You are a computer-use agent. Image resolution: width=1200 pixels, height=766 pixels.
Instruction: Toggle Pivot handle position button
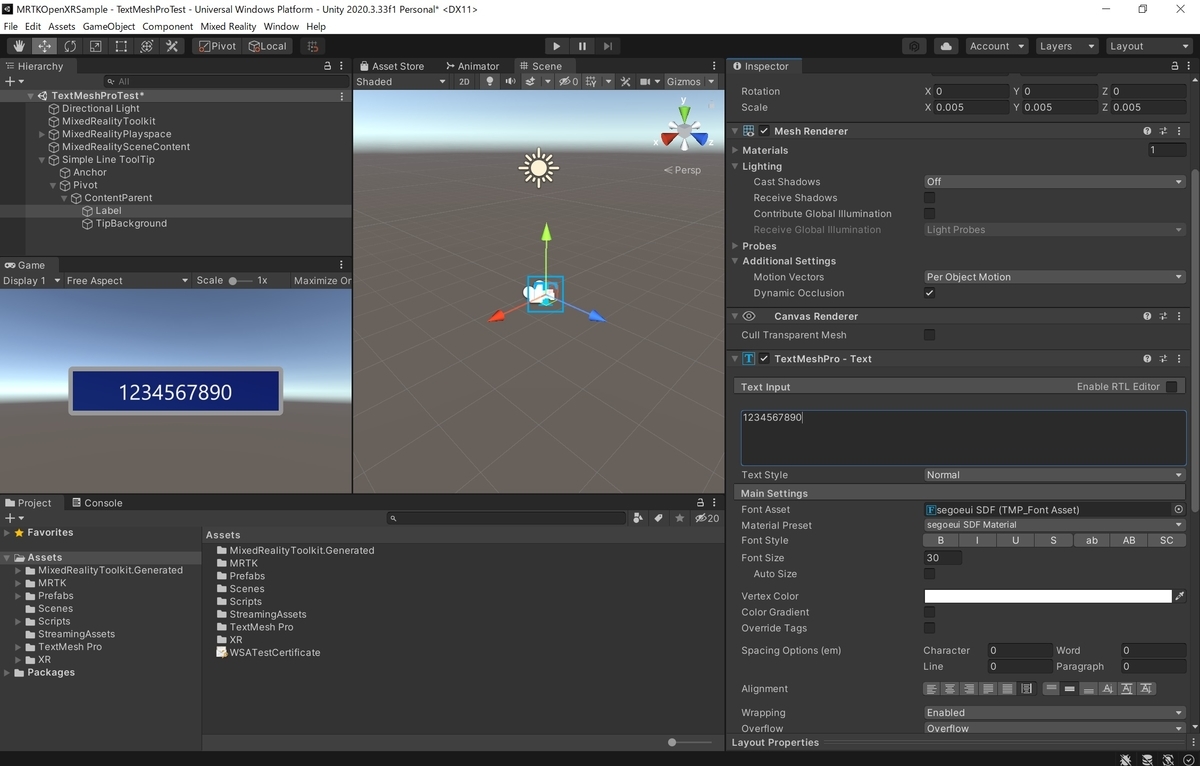pyautogui.click(x=217, y=46)
